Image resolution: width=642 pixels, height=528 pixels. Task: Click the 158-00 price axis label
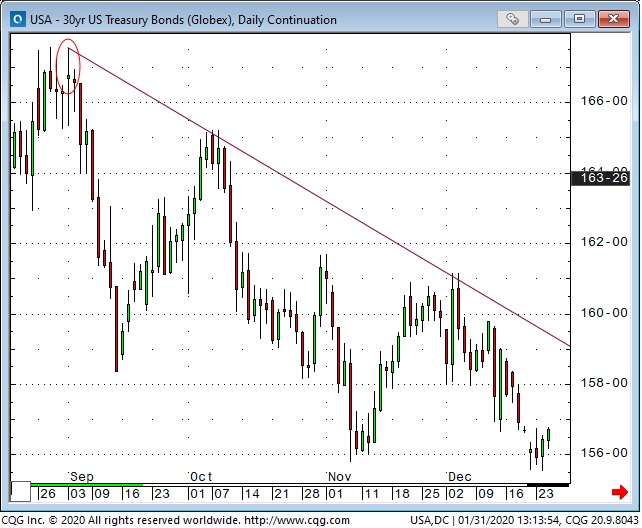tap(604, 383)
